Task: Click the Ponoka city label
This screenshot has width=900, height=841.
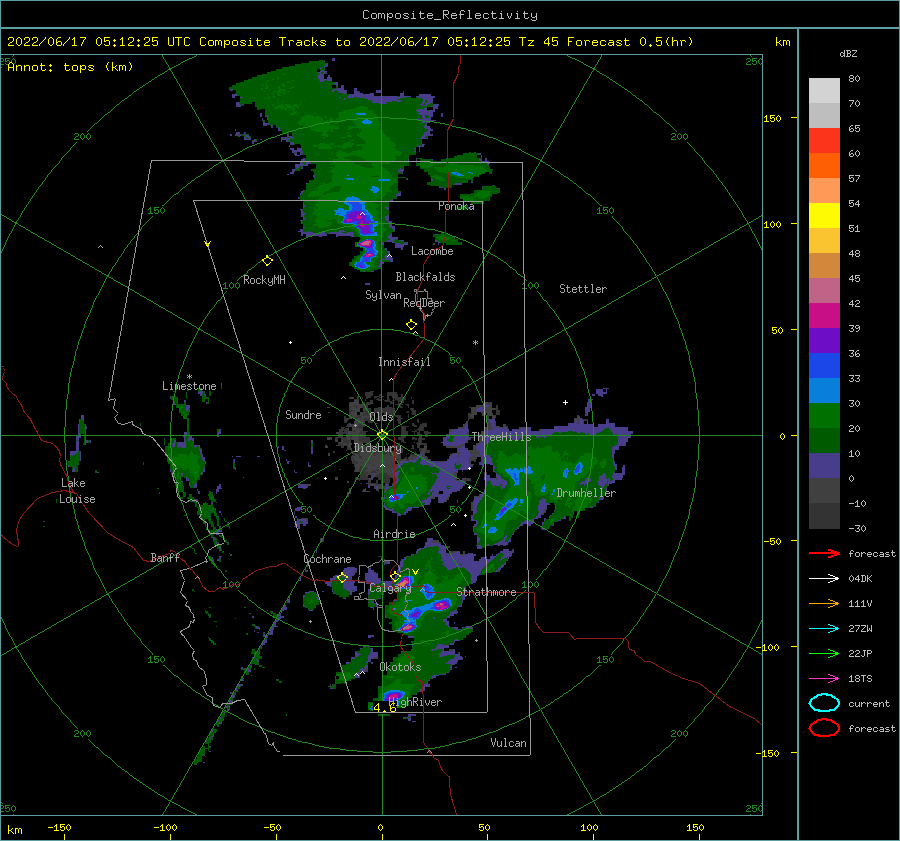Action: (x=456, y=206)
